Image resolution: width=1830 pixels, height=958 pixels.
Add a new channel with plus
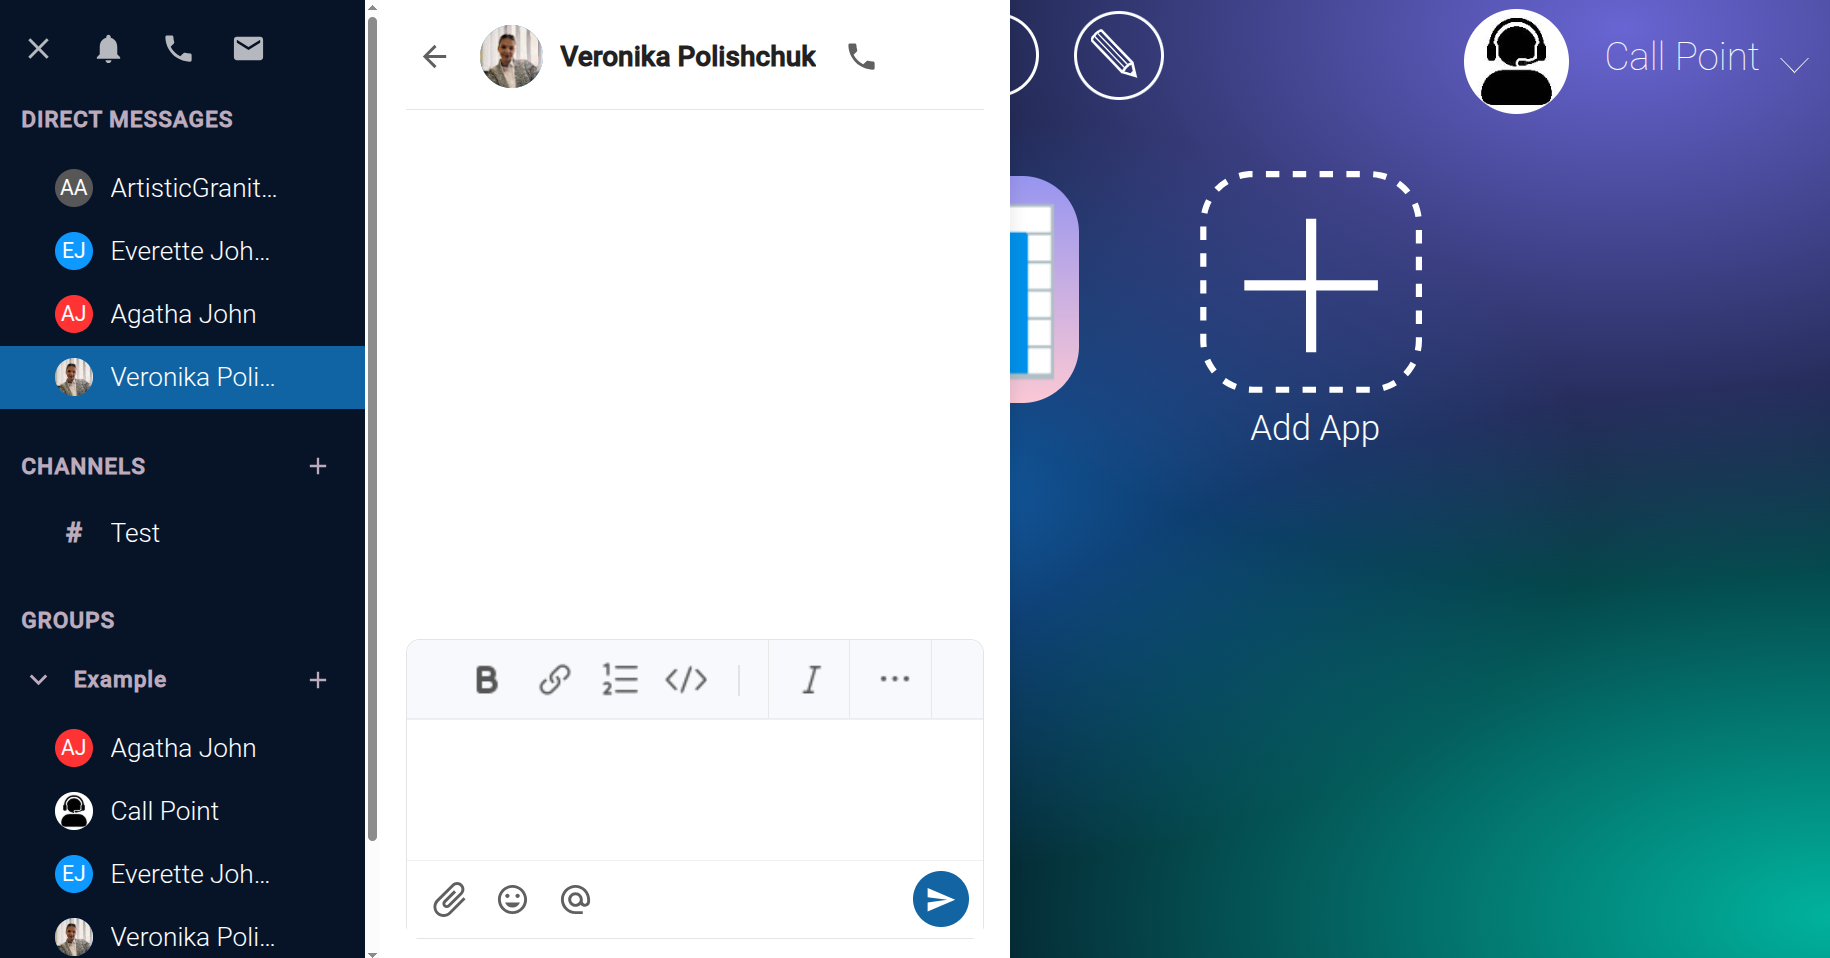(318, 466)
